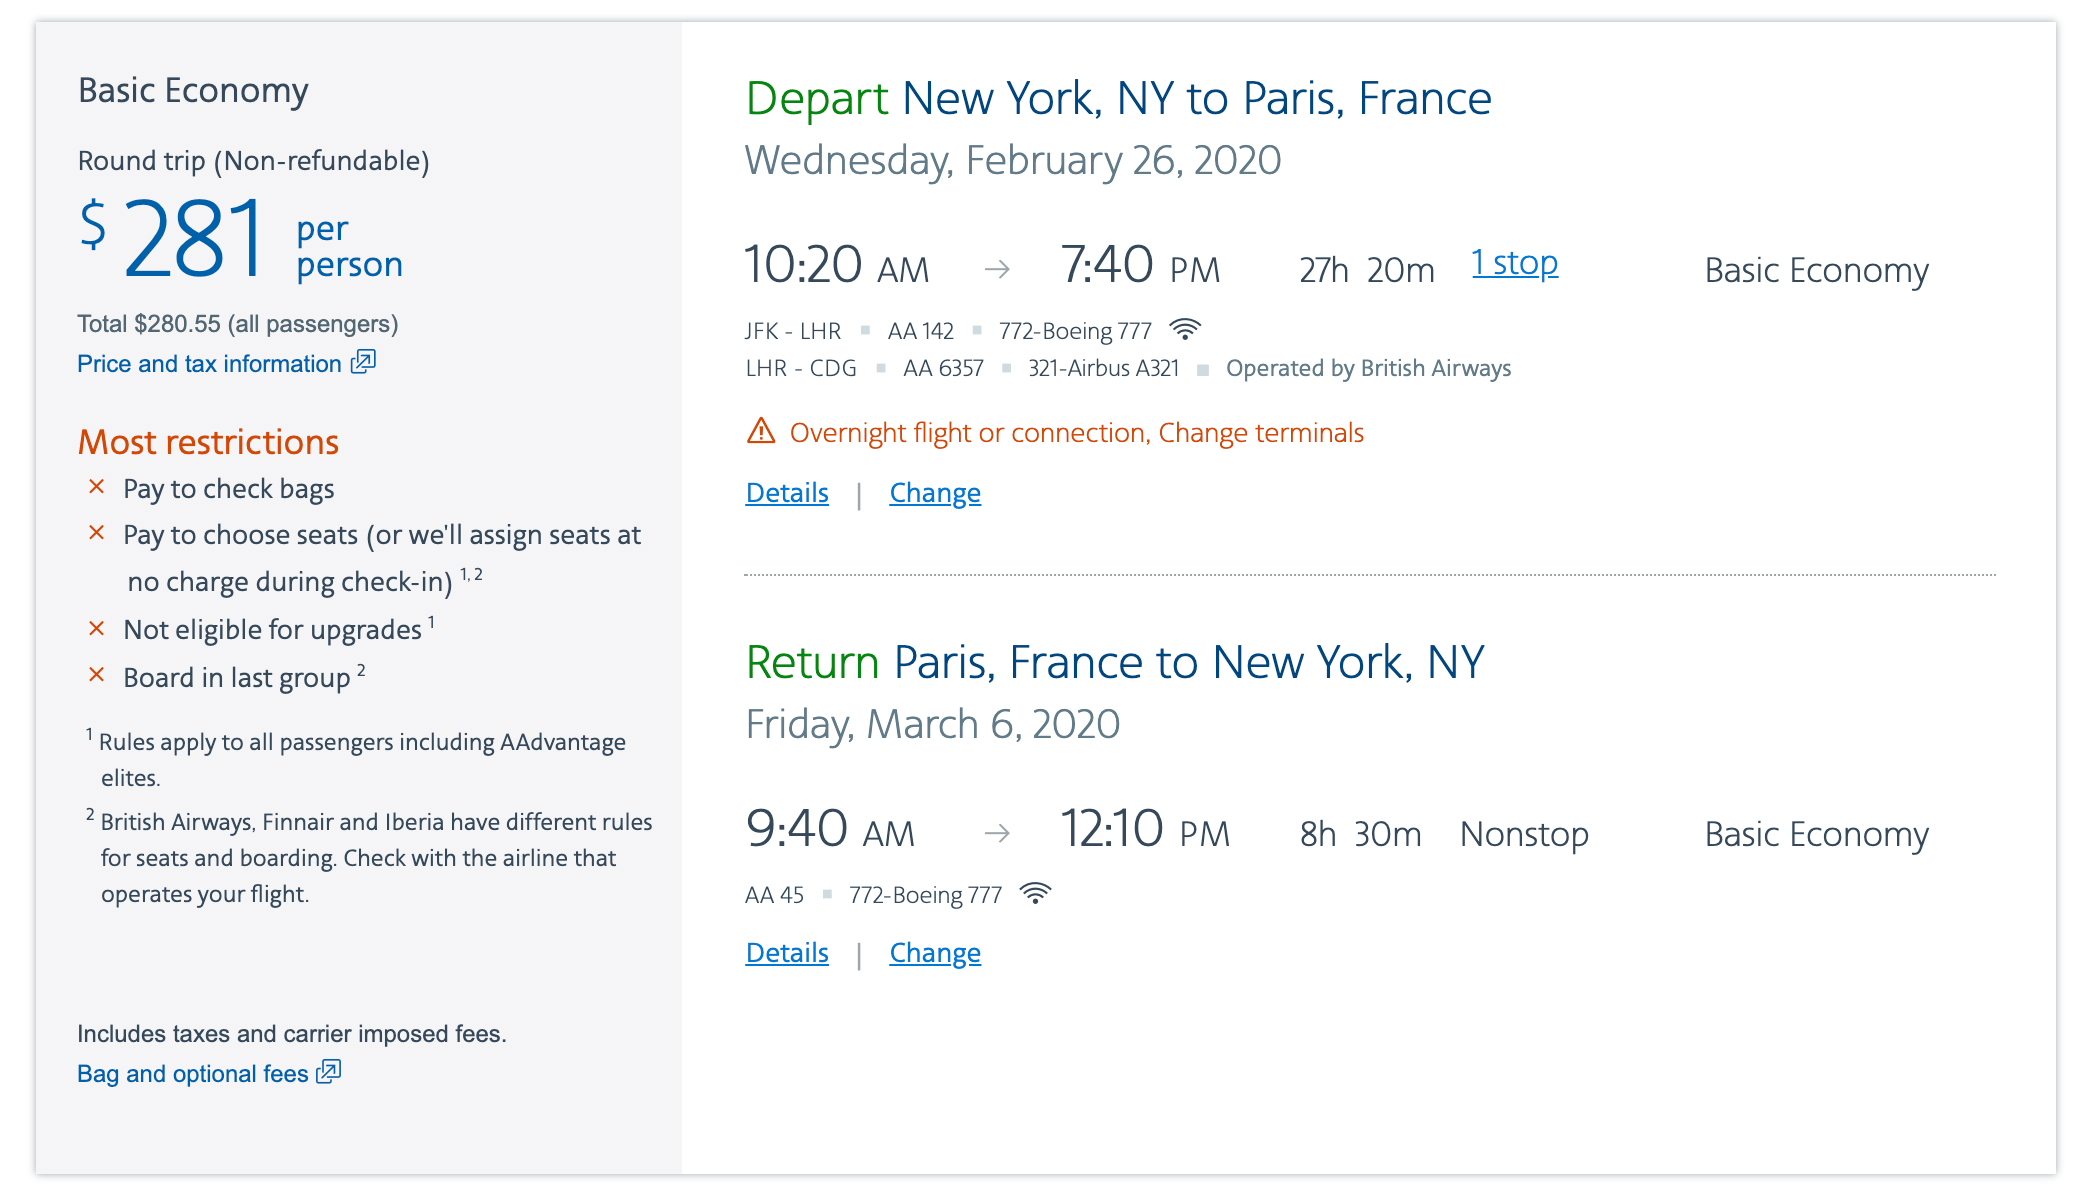Image resolution: width=2090 pixels, height=1198 pixels.
Task: Click the arrow between 9:40 AM and 12:10 PM
Action: (997, 833)
